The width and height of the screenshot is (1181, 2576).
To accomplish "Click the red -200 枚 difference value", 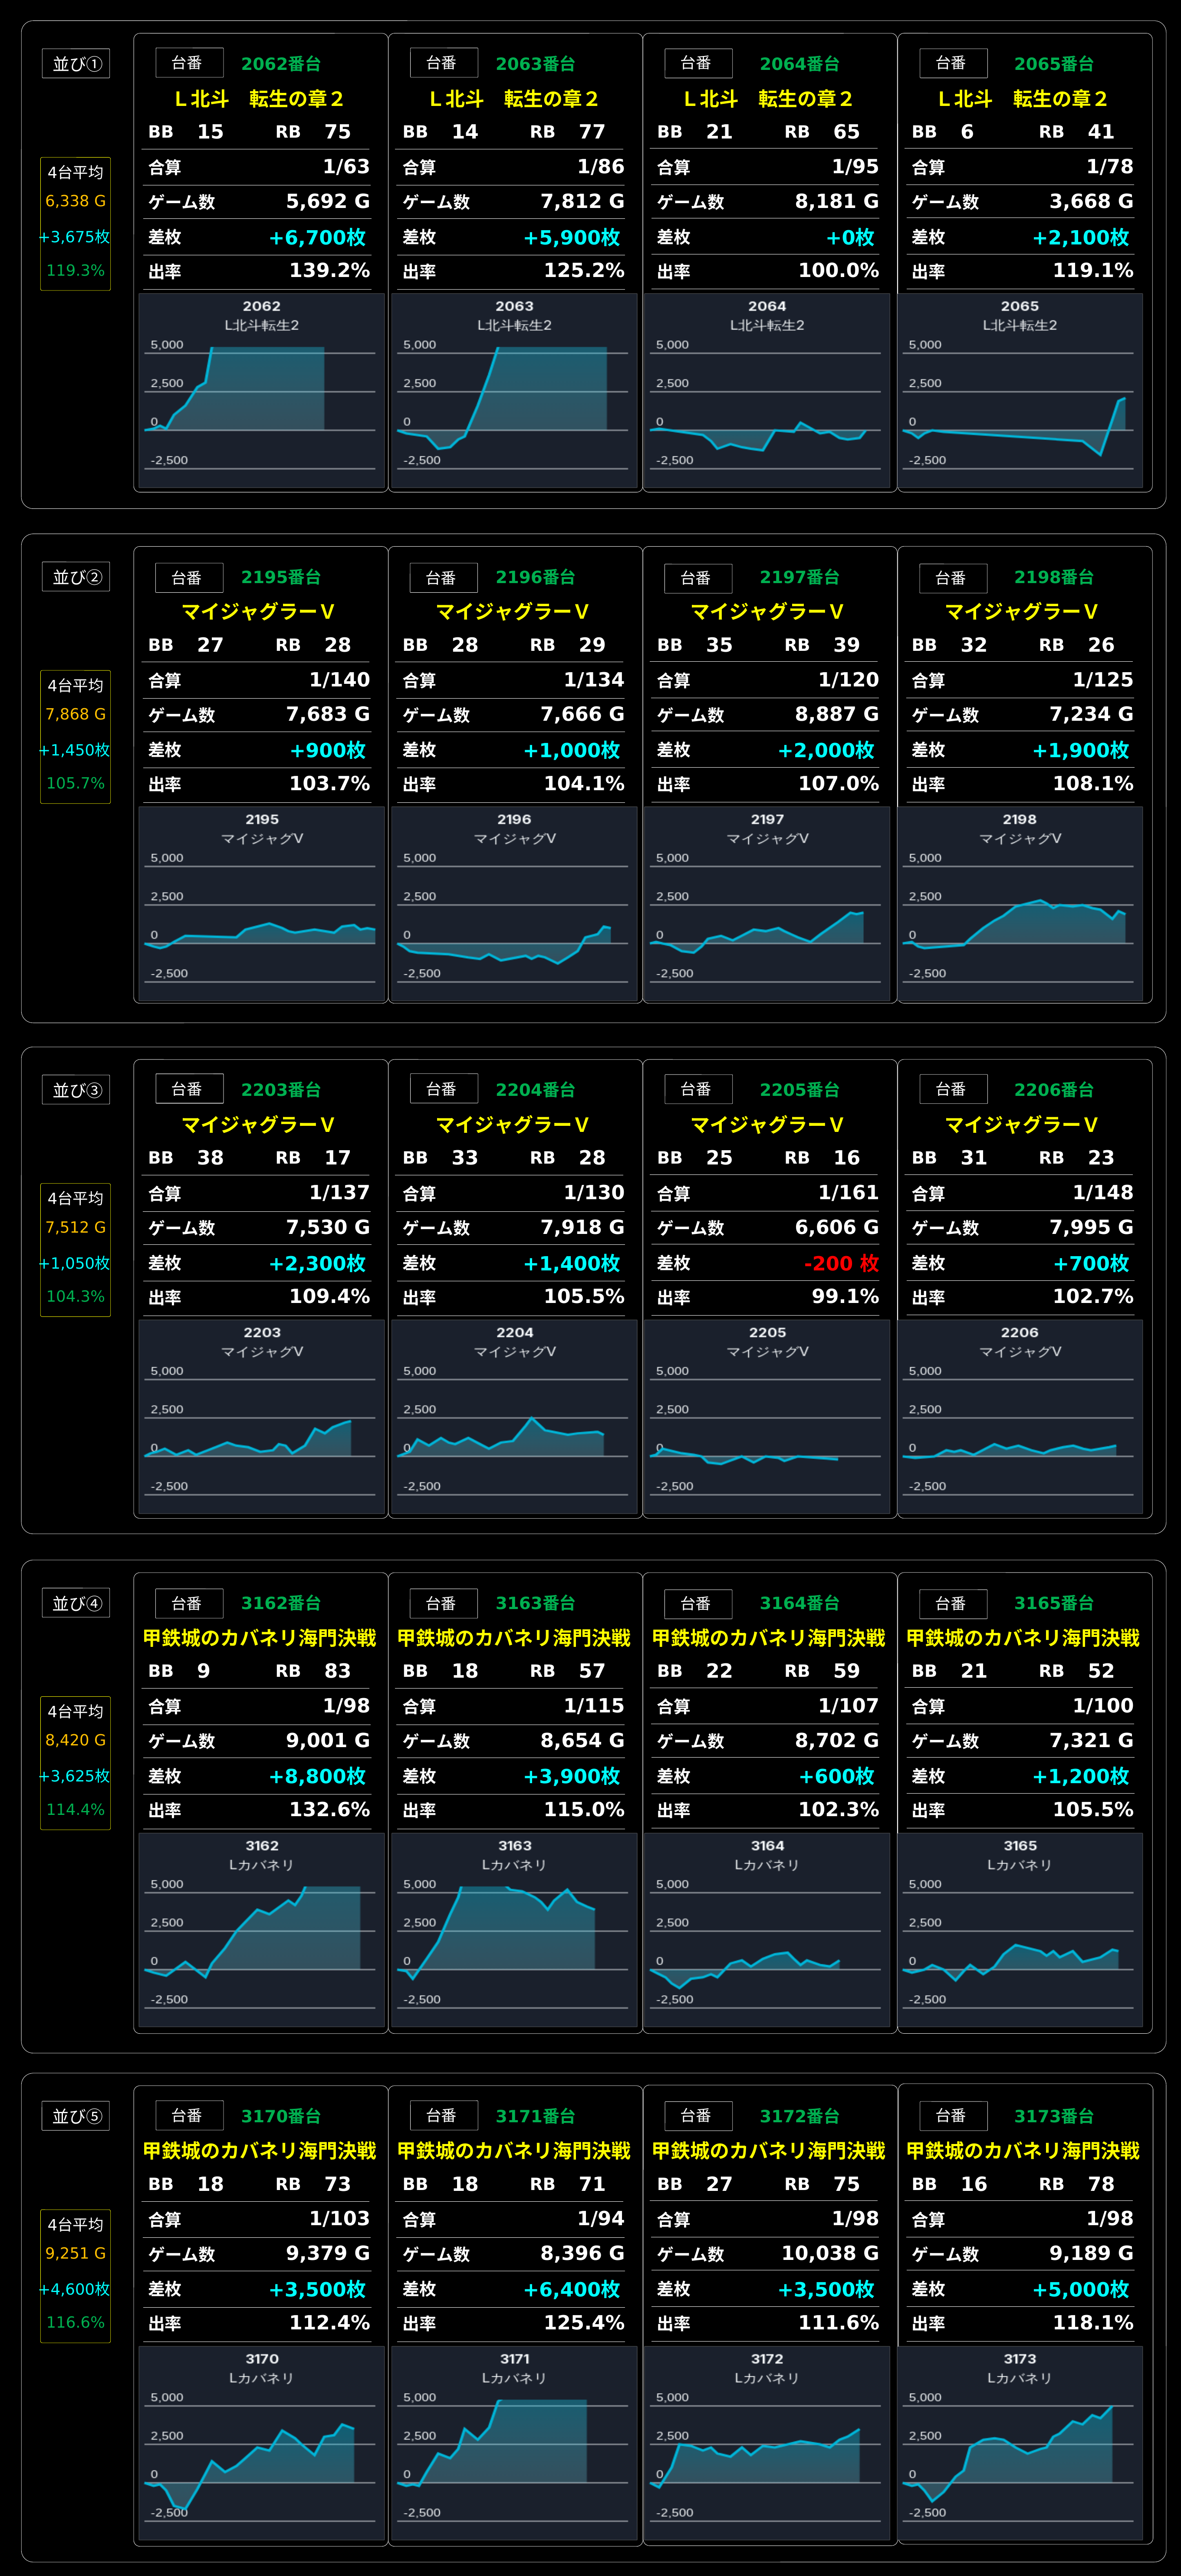I will click(842, 1263).
